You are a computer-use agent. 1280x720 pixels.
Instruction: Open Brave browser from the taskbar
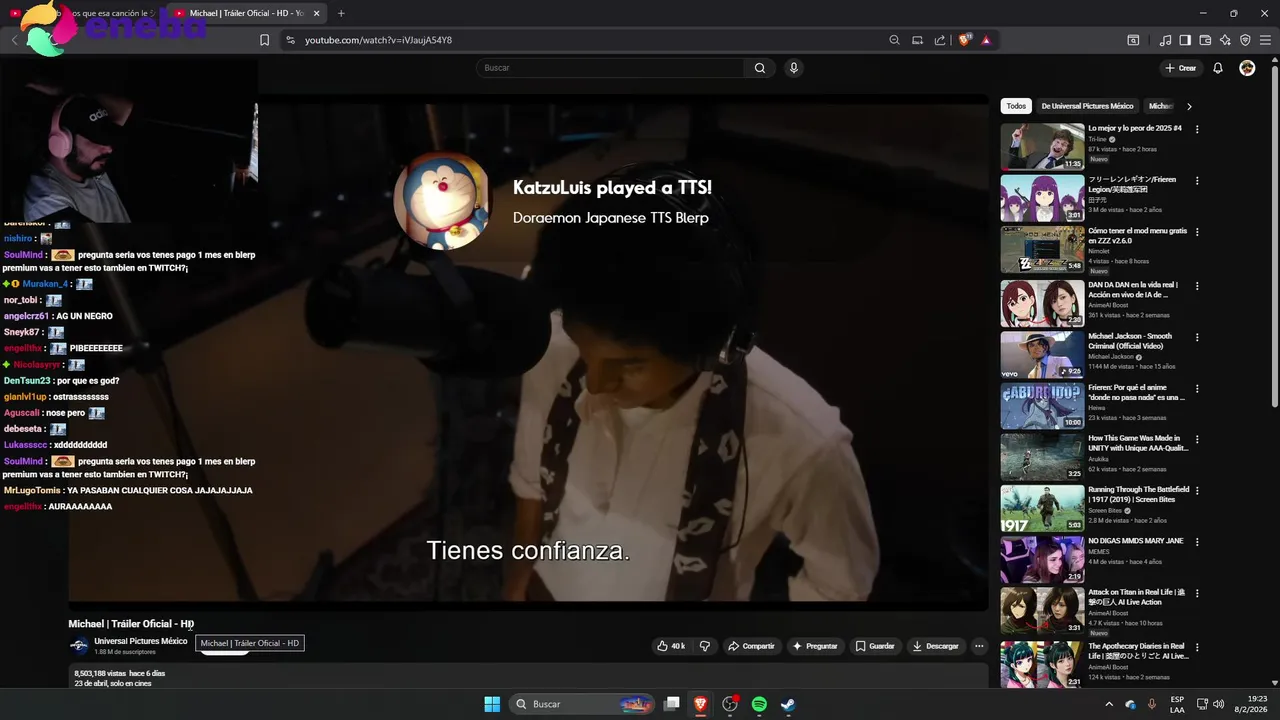700,704
